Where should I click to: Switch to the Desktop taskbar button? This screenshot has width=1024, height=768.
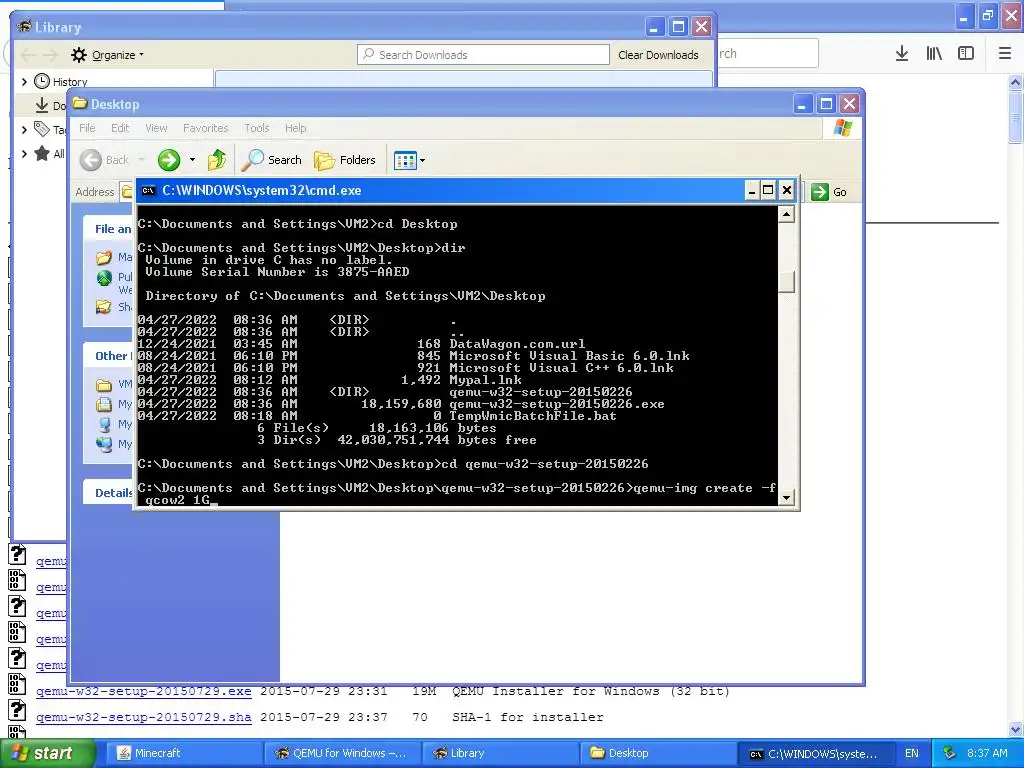click(658, 753)
